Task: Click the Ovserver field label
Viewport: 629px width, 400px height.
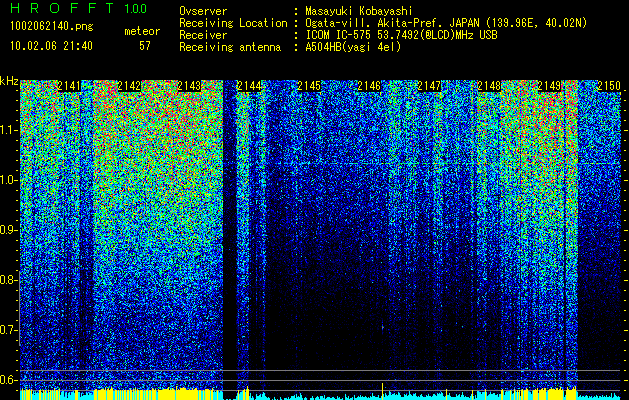Action: 203,11
